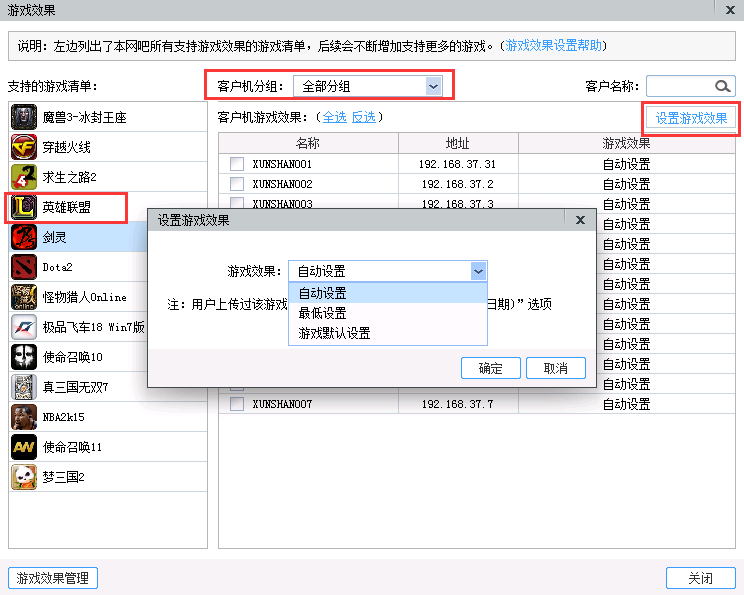This screenshot has height=595, width=744.
Task: Select 求生之路2 in the game list
Action: click(108, 177)
